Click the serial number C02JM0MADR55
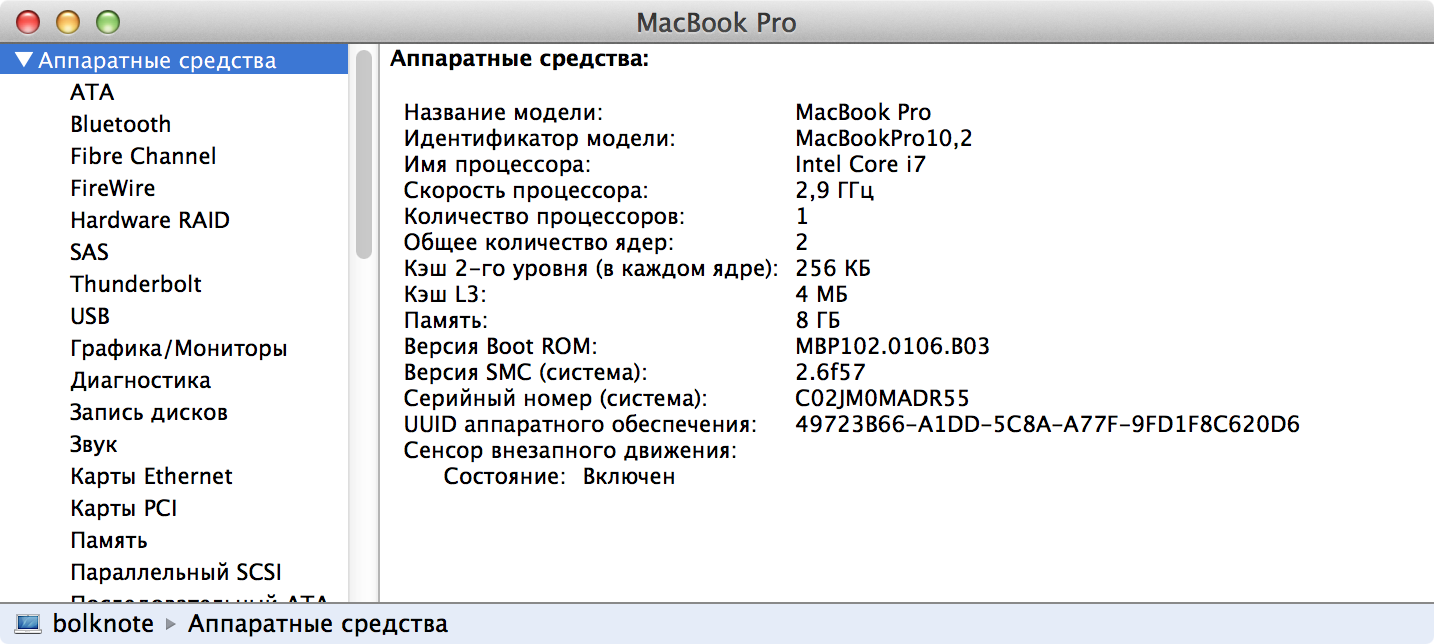This screenshot has height=644, width=1434. click(882, 398)
